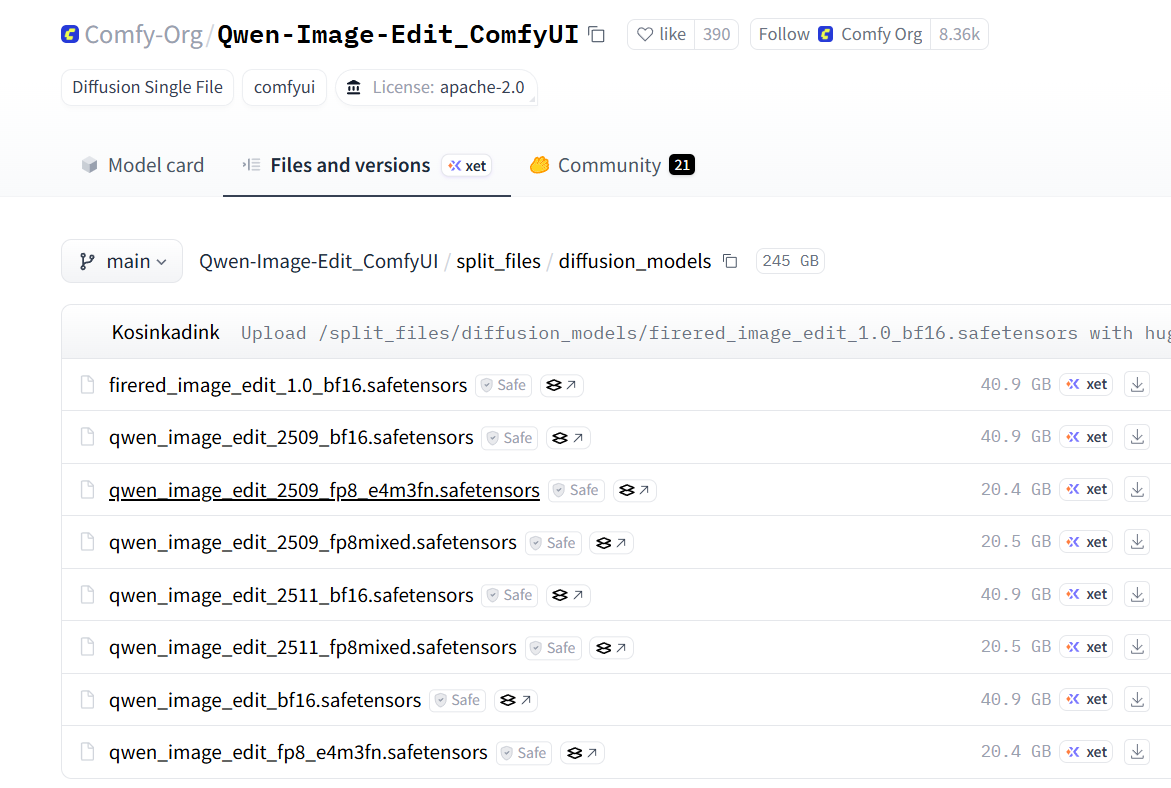Click the xet badge in Files tab
Viewport: 1171px width, 788px height.
[468, 166]
